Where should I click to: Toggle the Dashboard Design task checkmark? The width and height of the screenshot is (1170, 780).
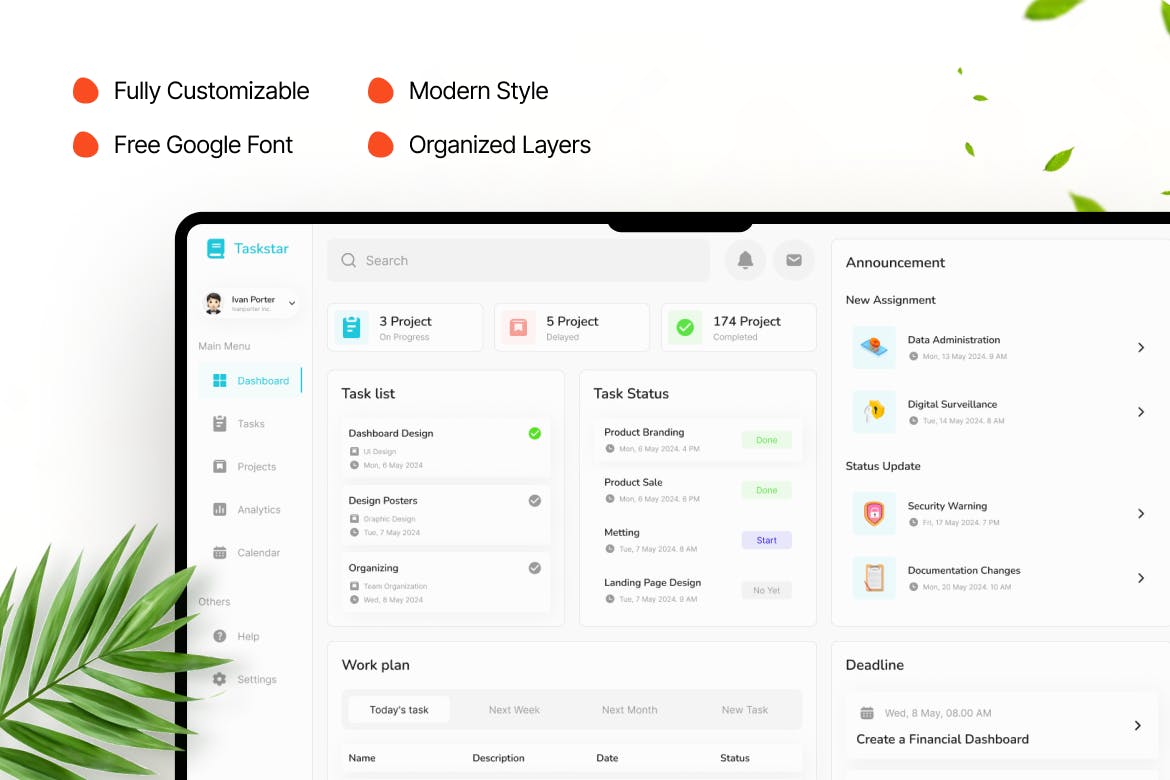tap(534, 433)
